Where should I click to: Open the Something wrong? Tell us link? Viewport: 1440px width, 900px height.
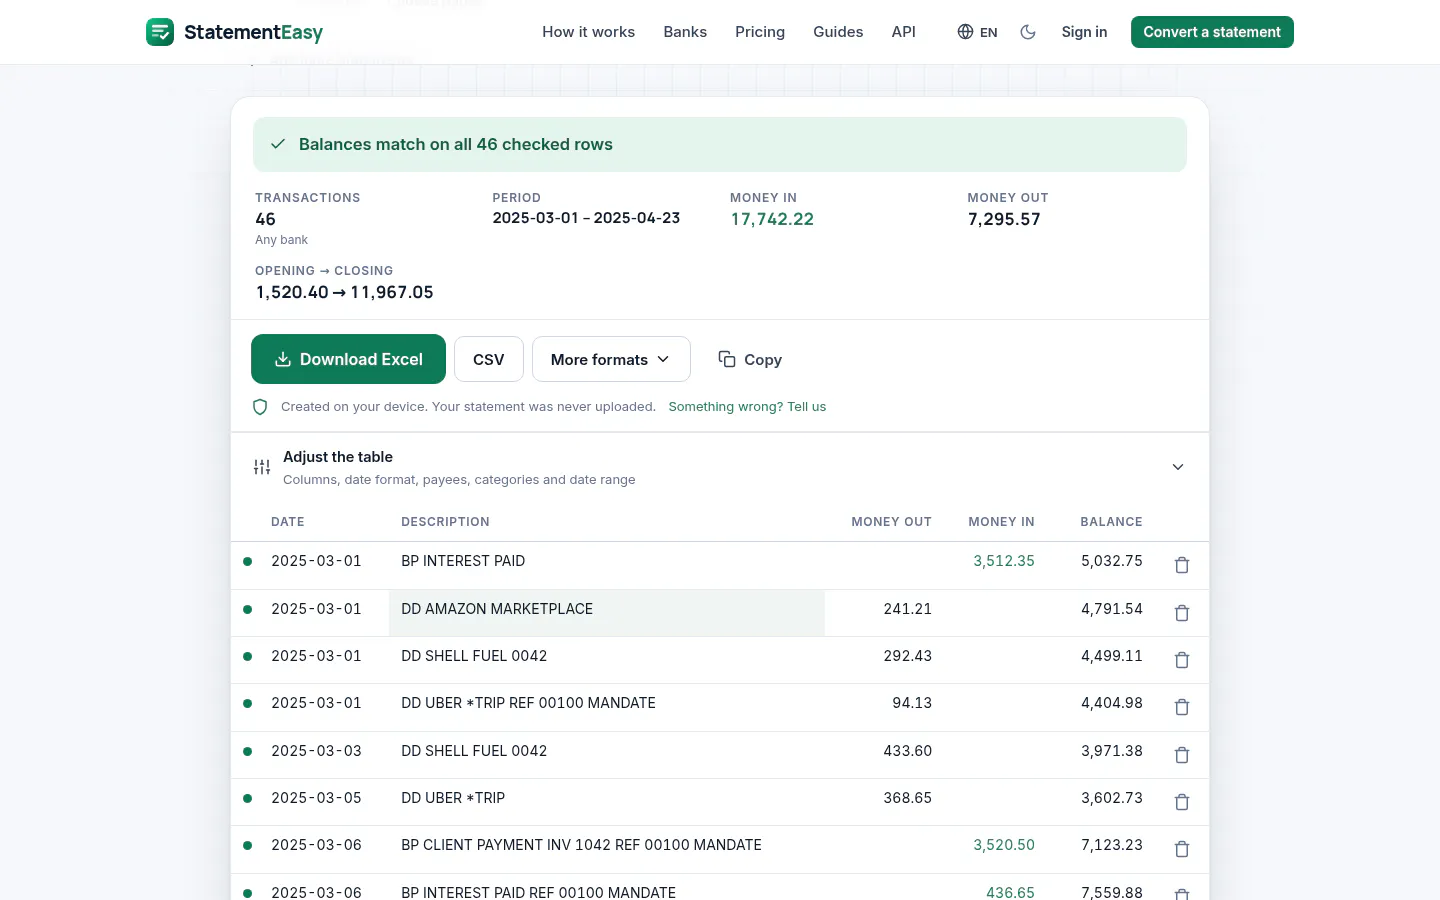(x=747, y=407)
